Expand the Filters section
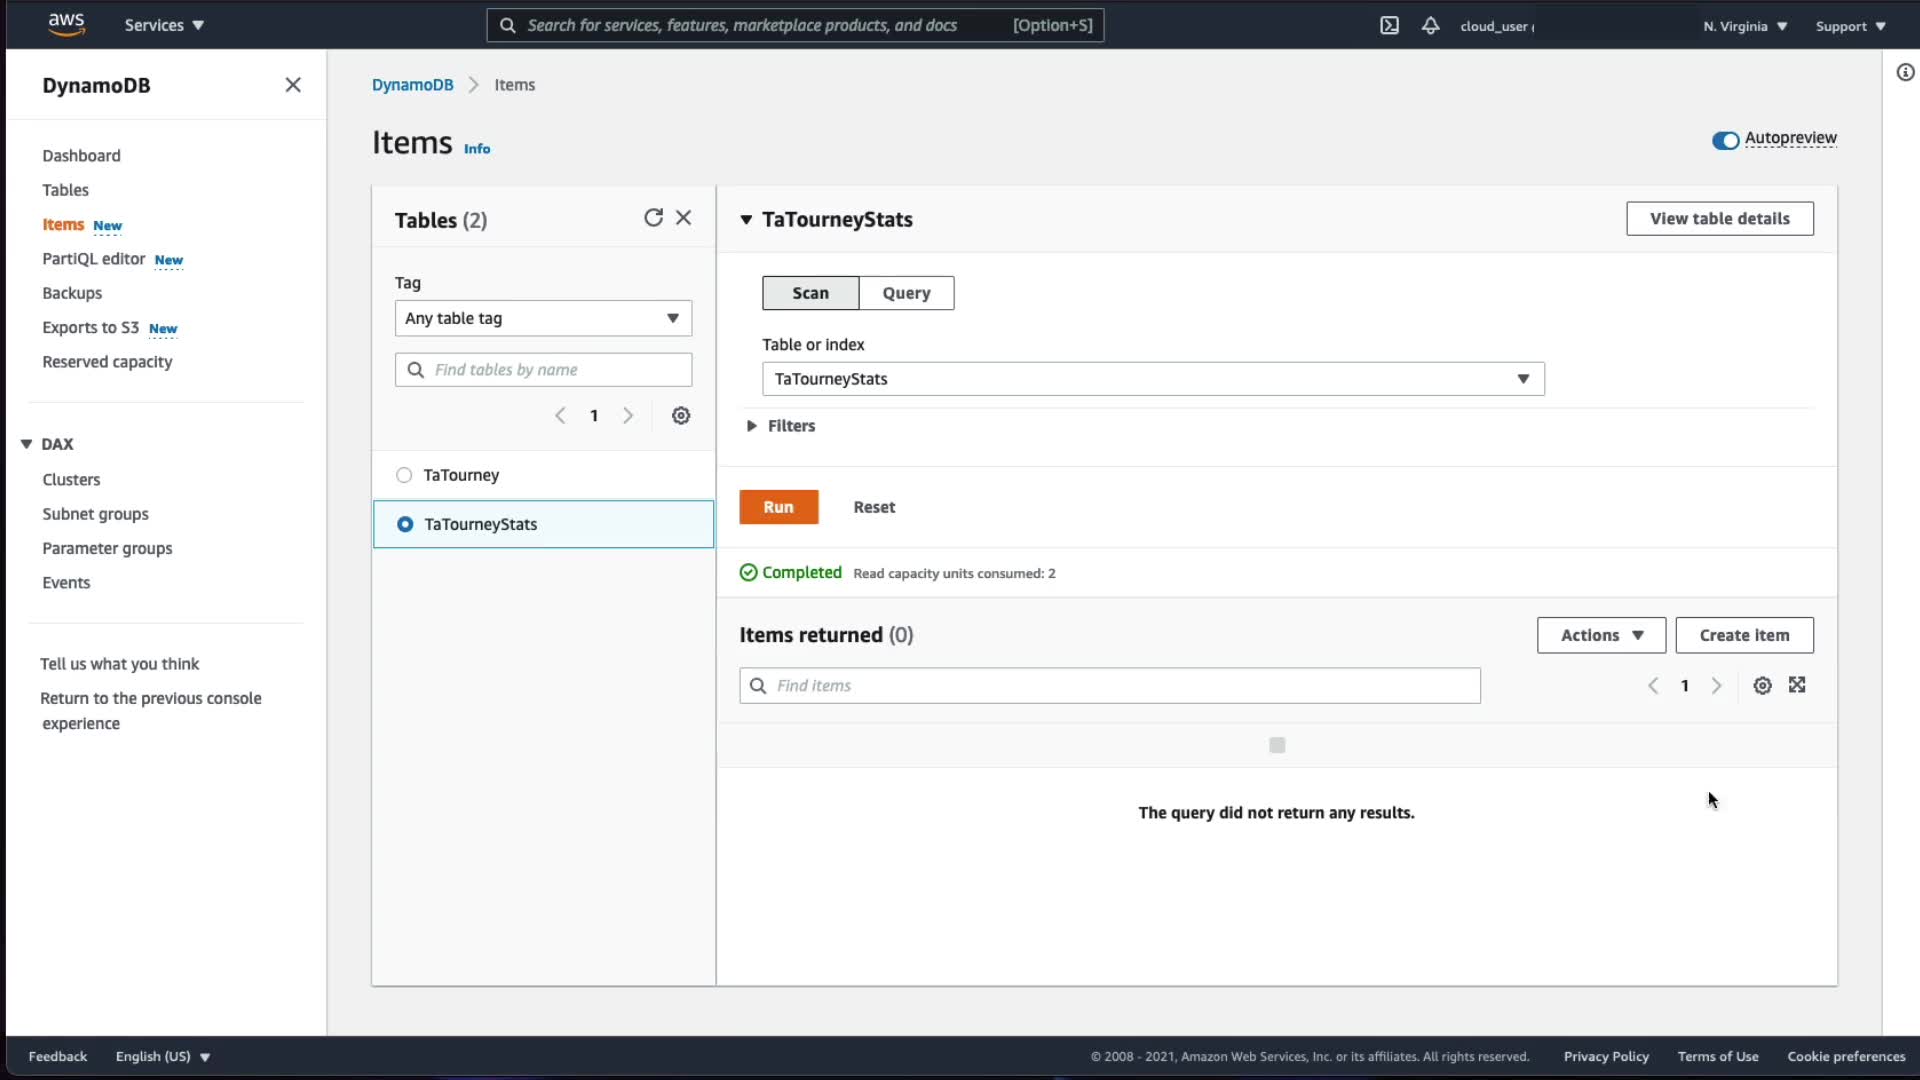The height and width of the screenshot is (1080, 1920). coord(752,426)
